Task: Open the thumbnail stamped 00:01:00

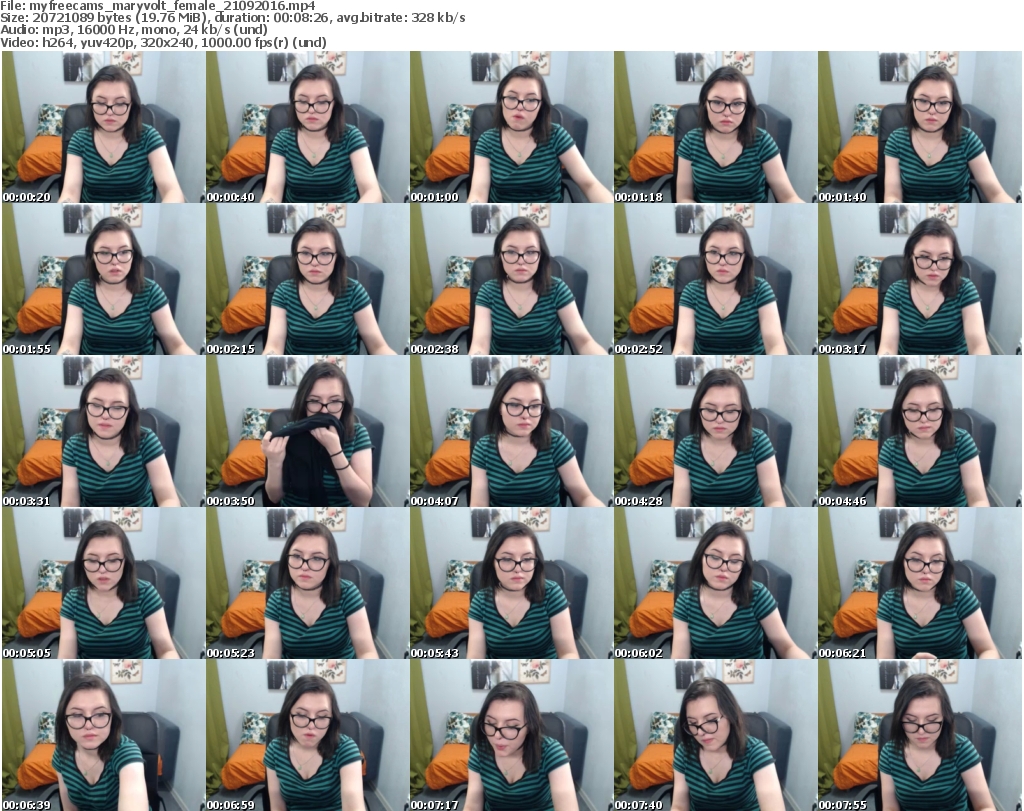Action: [511, 127]
